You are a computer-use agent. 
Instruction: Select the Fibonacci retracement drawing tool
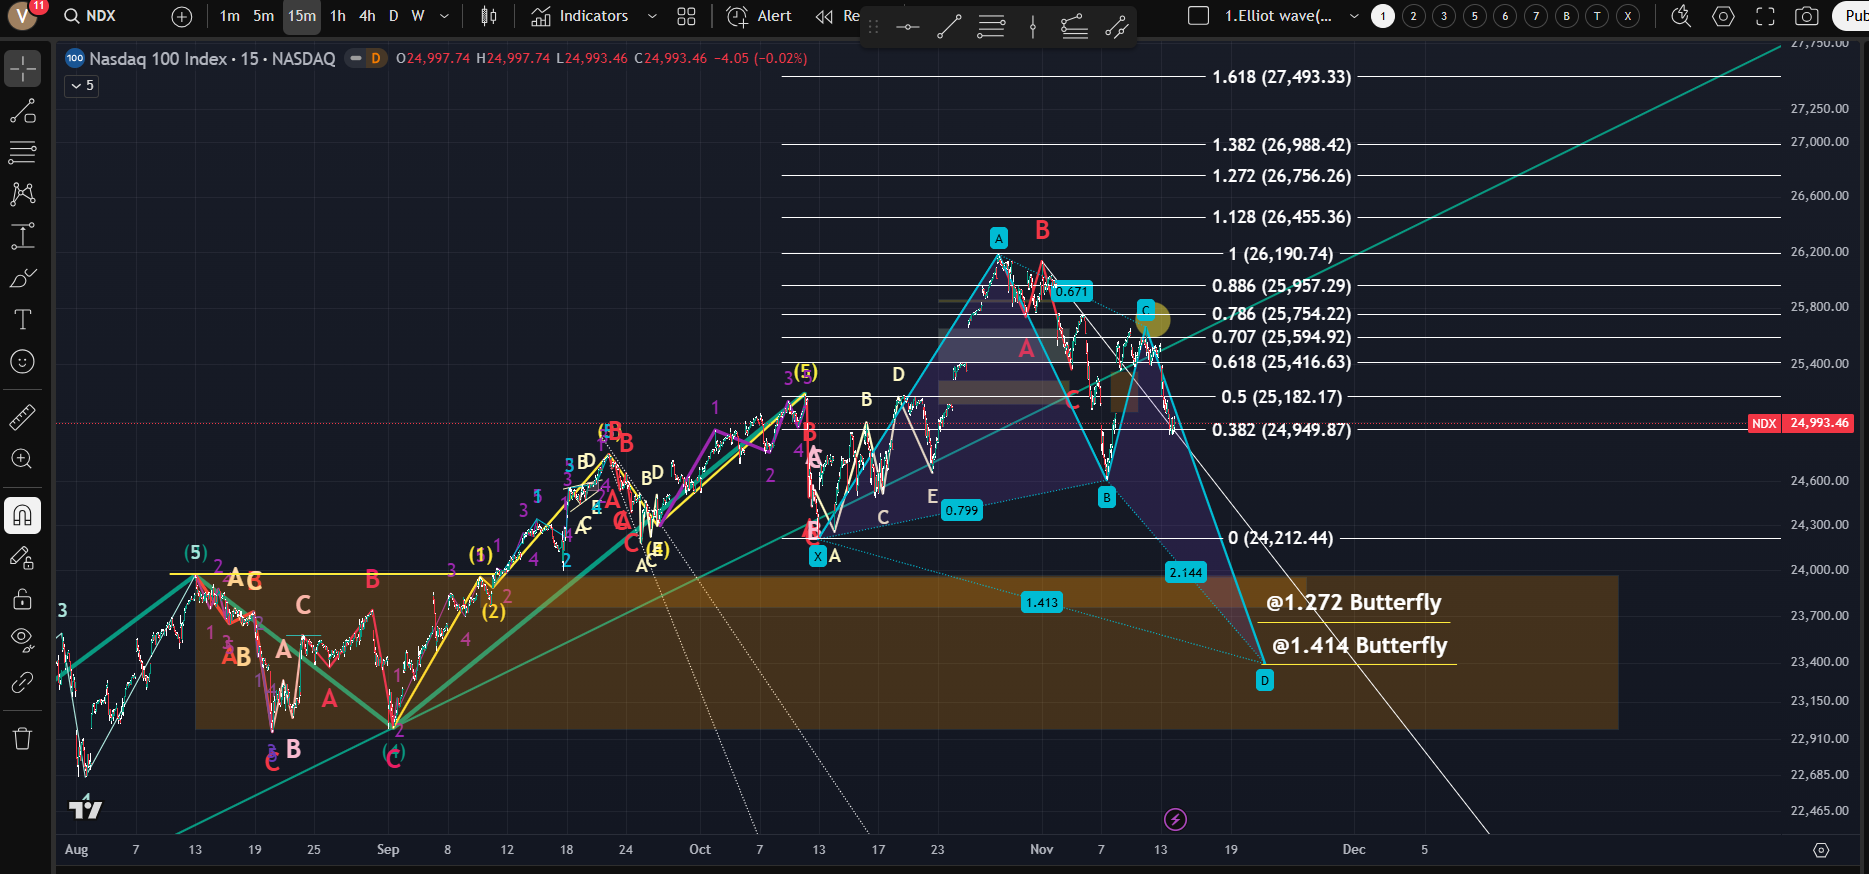pyautogui.click(x=22, y=152)
